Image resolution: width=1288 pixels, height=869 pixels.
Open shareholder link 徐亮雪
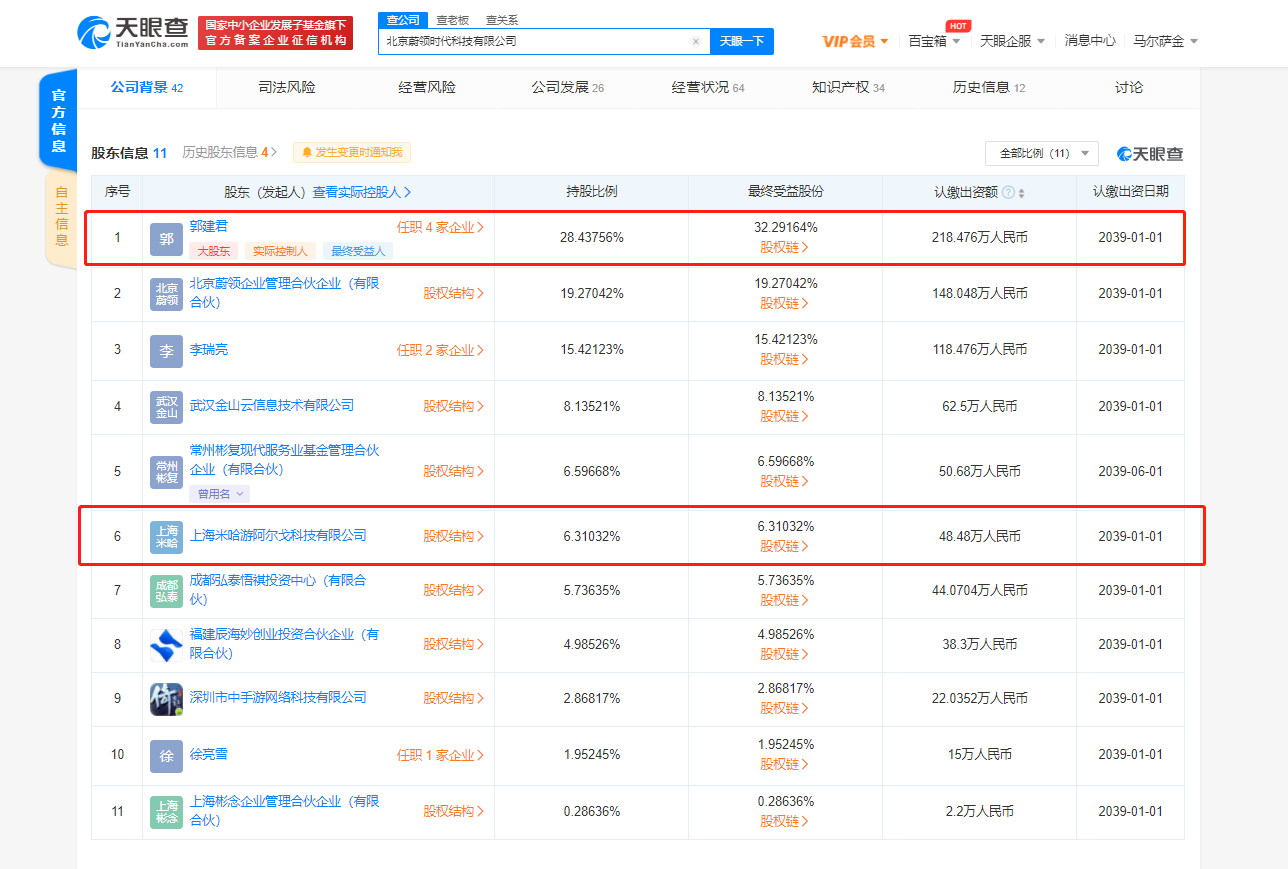pos(208,754)
